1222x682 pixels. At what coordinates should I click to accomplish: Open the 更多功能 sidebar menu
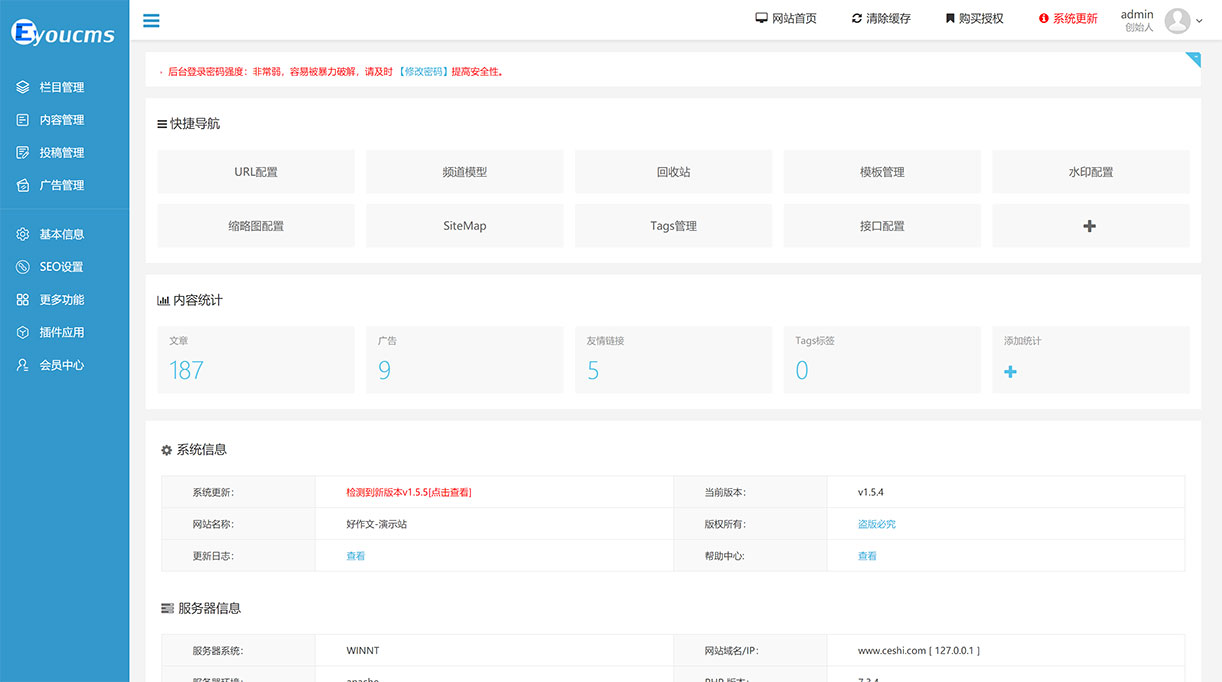pos(61,300)
